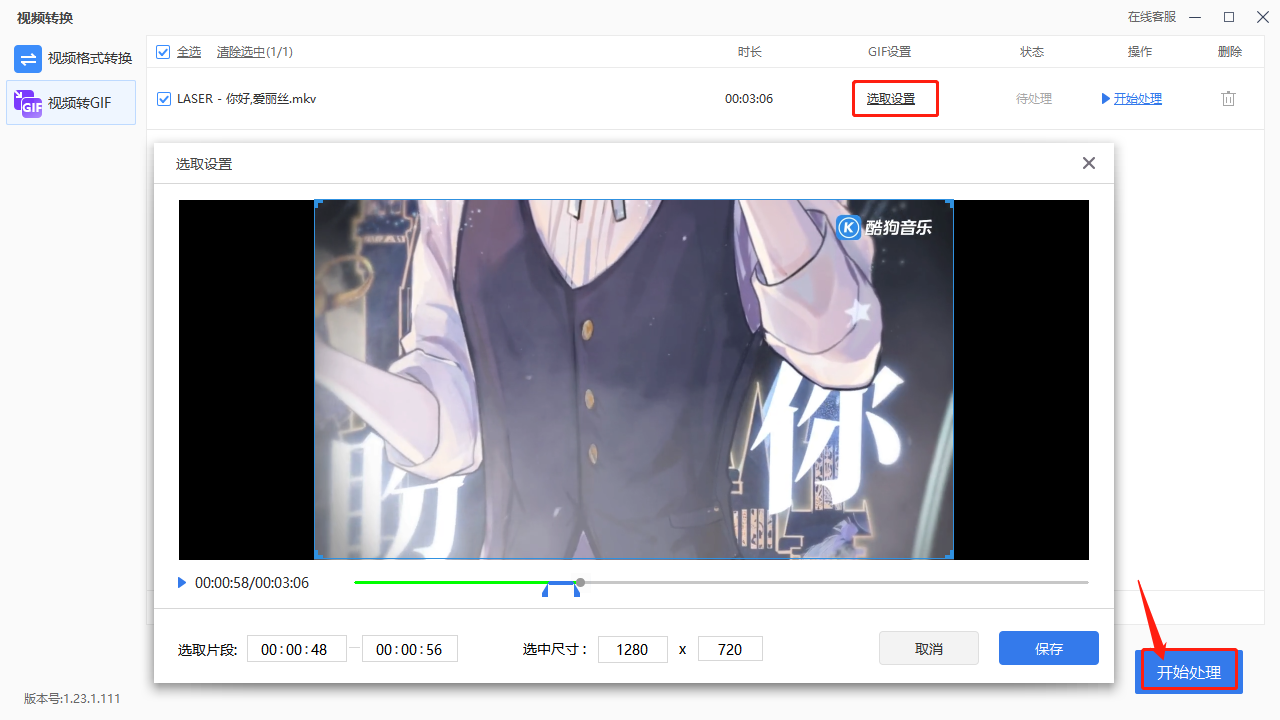Click the version text 版本号:1.23.1.111

point(72,698)
